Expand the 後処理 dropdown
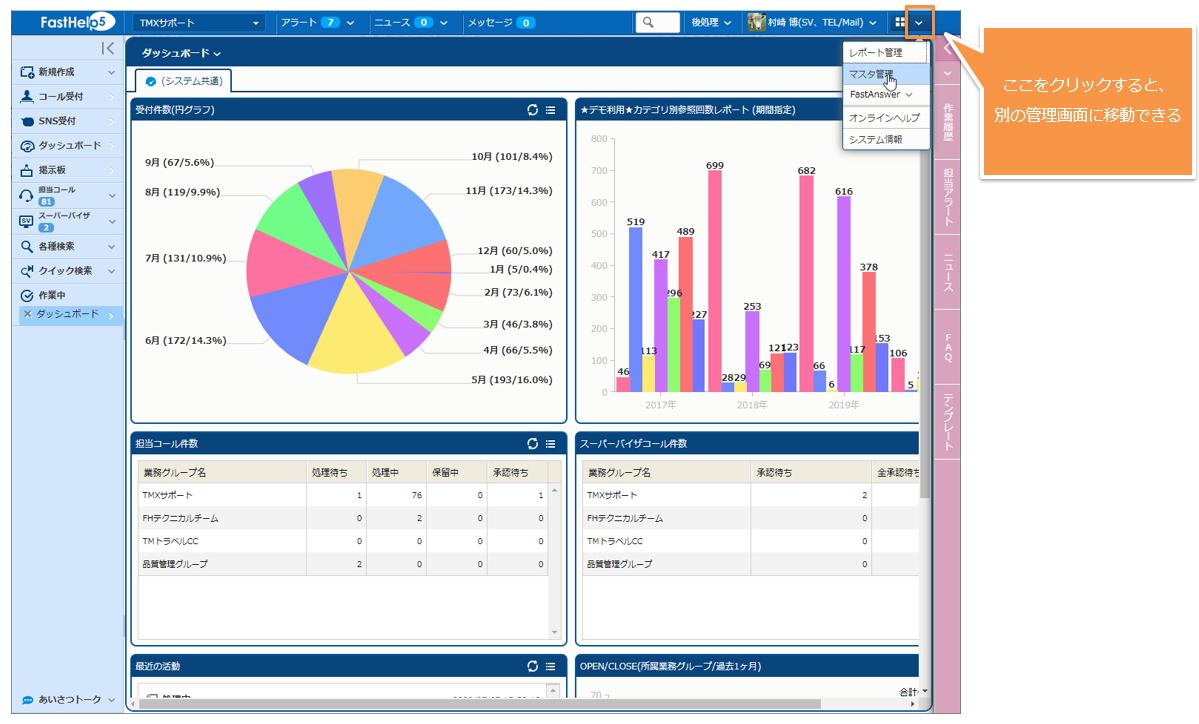This screenshot has width=1199, height=724. tap(710, 22)
